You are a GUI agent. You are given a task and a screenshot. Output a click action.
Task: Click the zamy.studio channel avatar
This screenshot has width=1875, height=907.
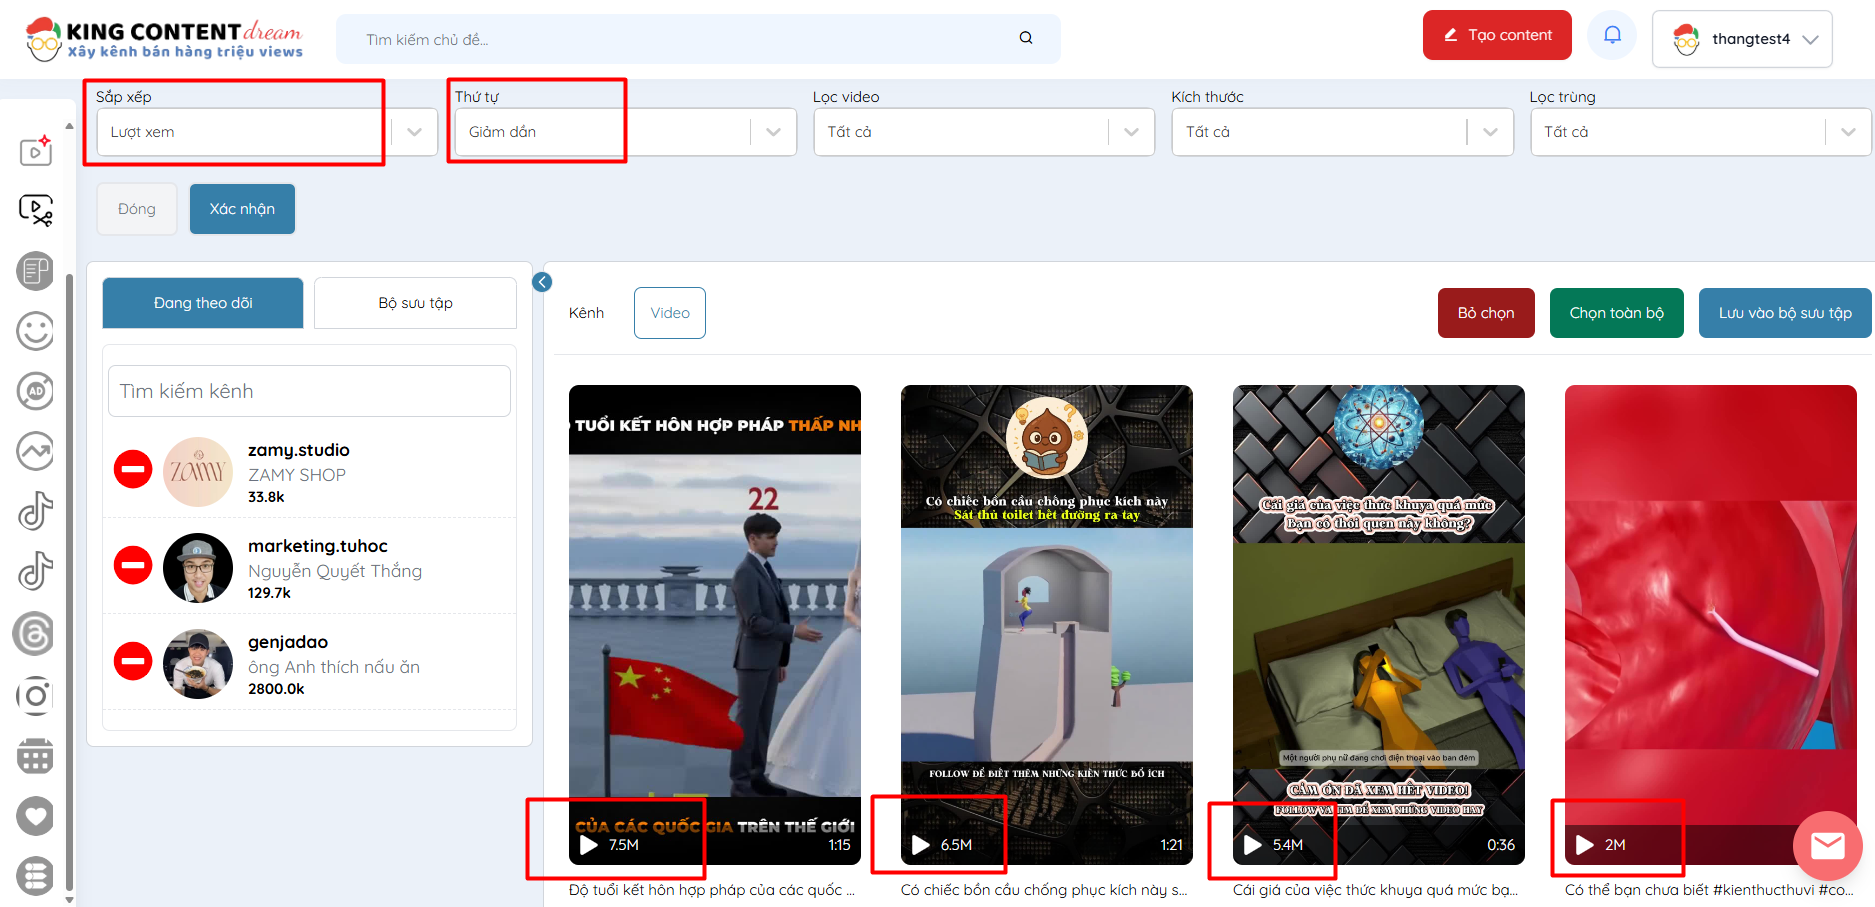198,471
